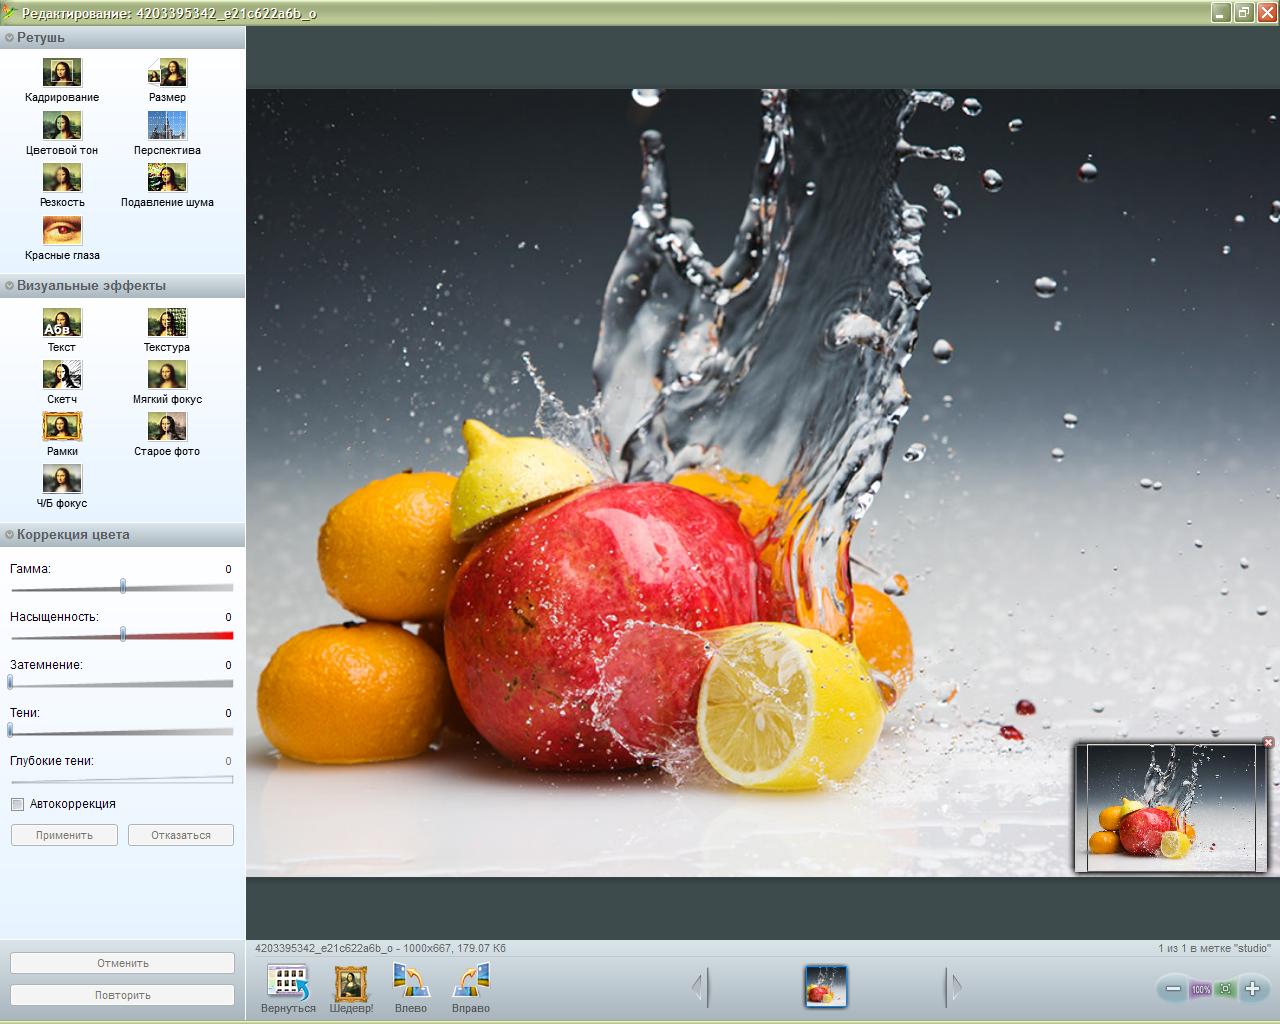Screen dimensions: 1280x1024
Task: Click the Гамма slider handle
Action: [123, 586]
